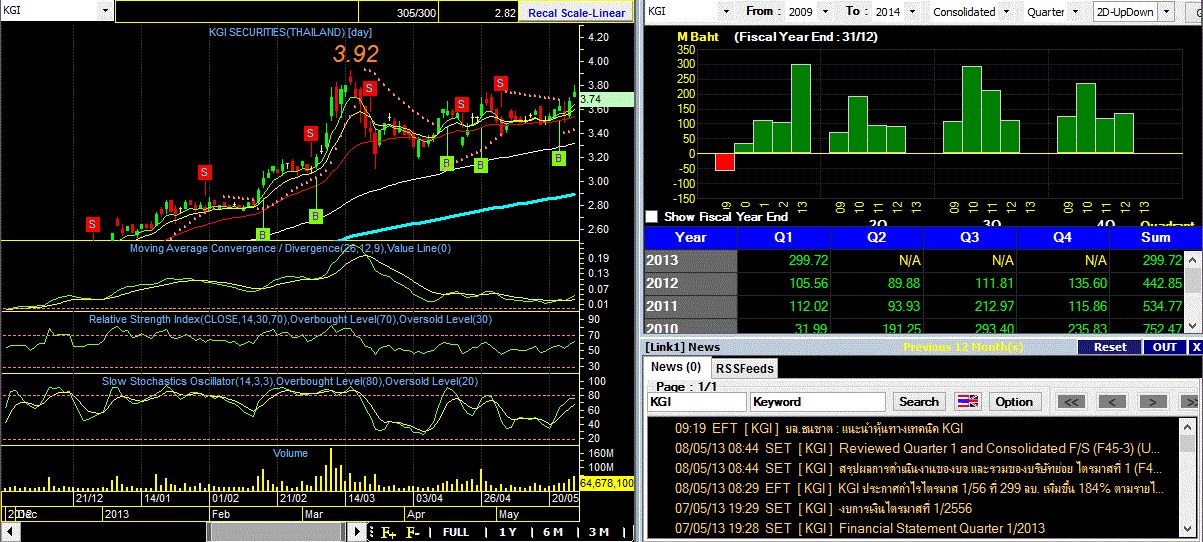This screenshot has height=542, width=1203.
Task: Open the 08:29 EFT KGI news item
Action: point(917,487)
